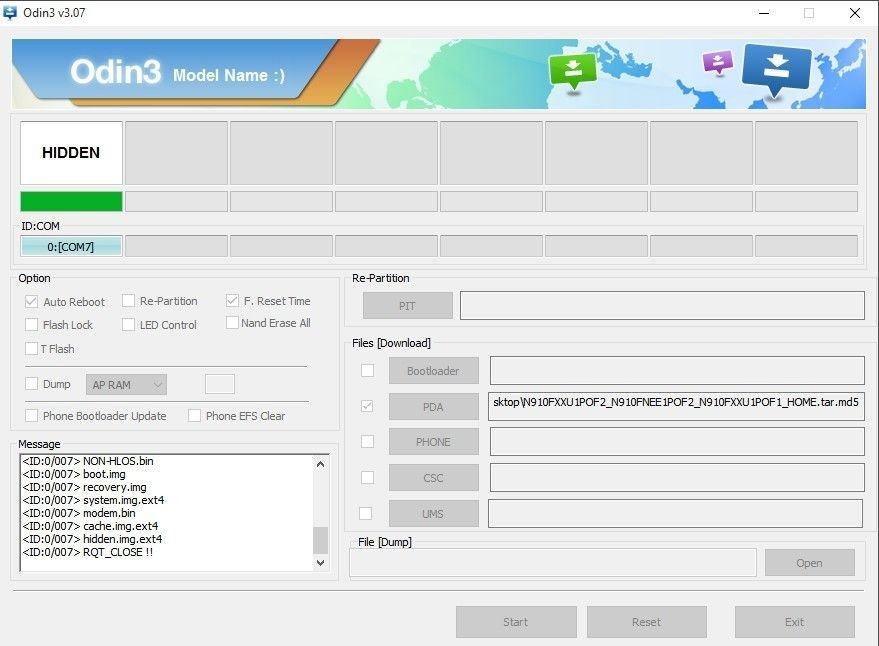Image resolution: width=879 pixels, height=646 pixels.
Task: Click the Open button for File Dump
Action: pos(809,562)
